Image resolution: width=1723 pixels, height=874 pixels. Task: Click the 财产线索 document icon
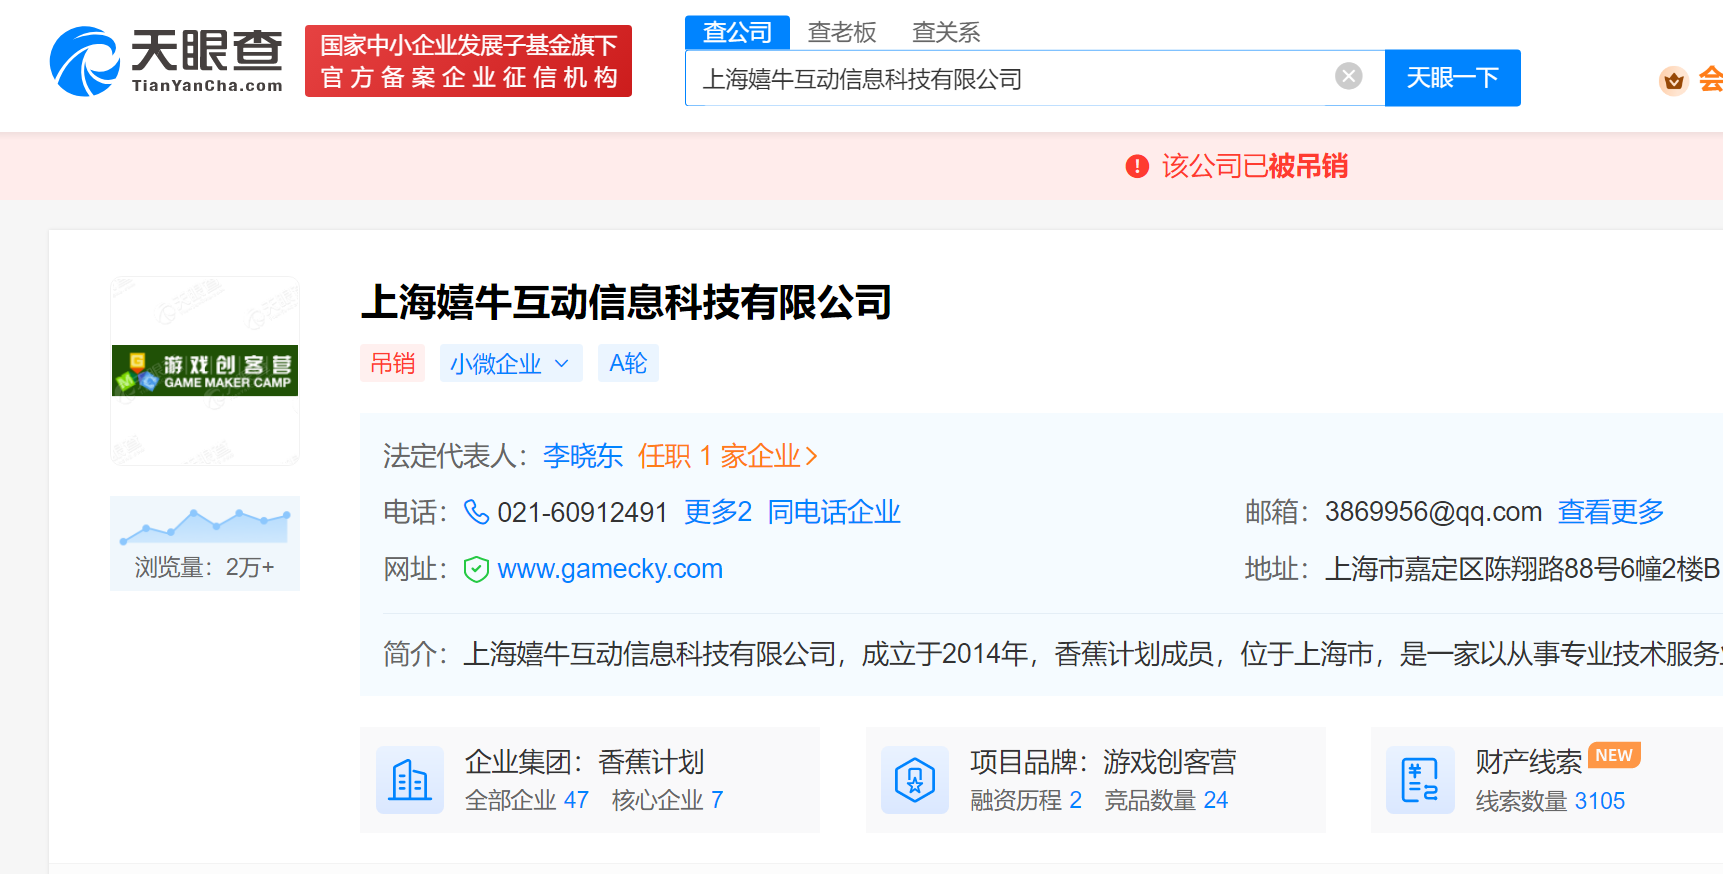1420,780
